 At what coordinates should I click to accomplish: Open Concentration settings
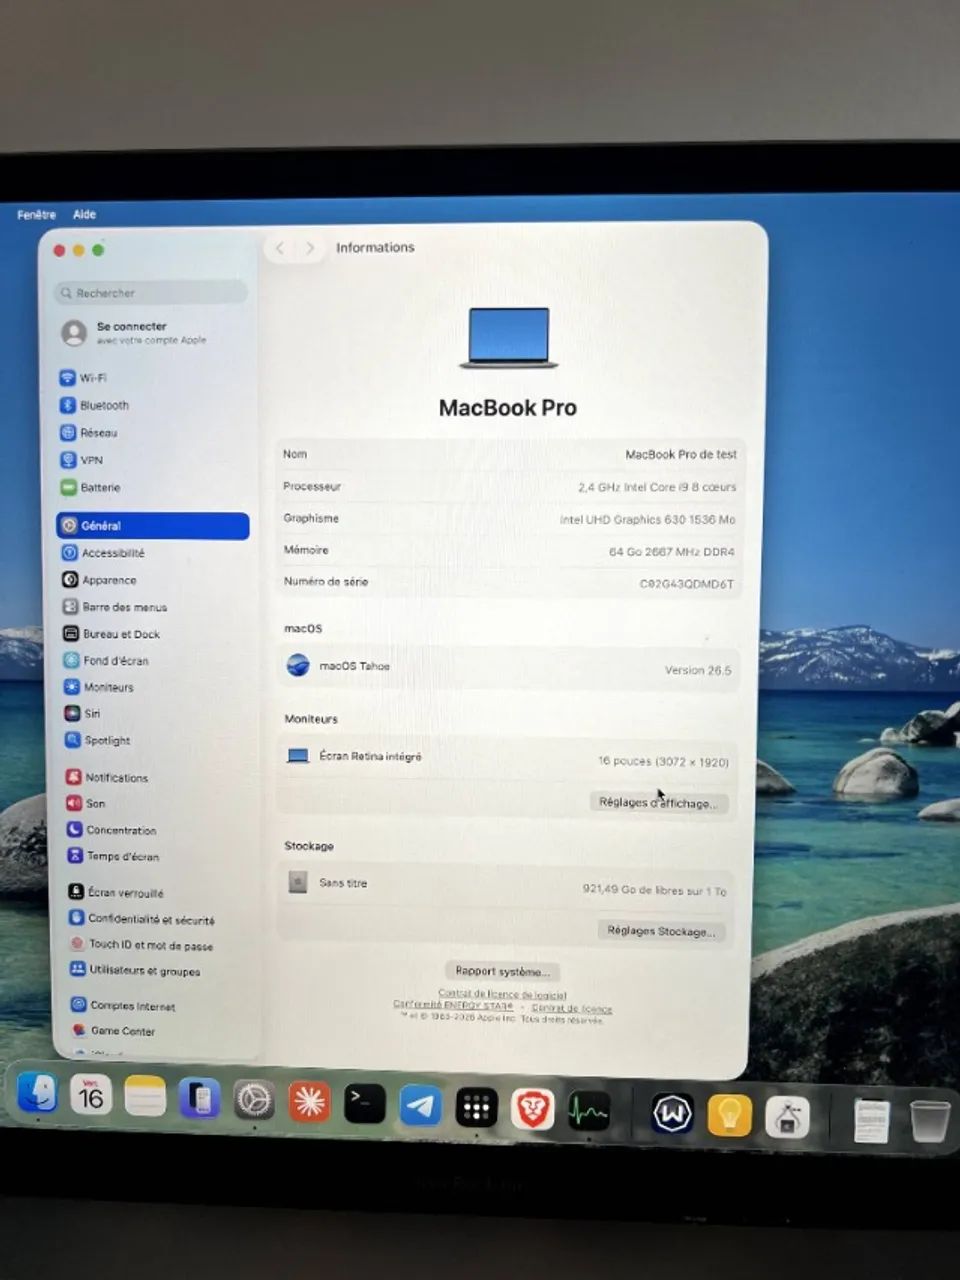[112, 830]
